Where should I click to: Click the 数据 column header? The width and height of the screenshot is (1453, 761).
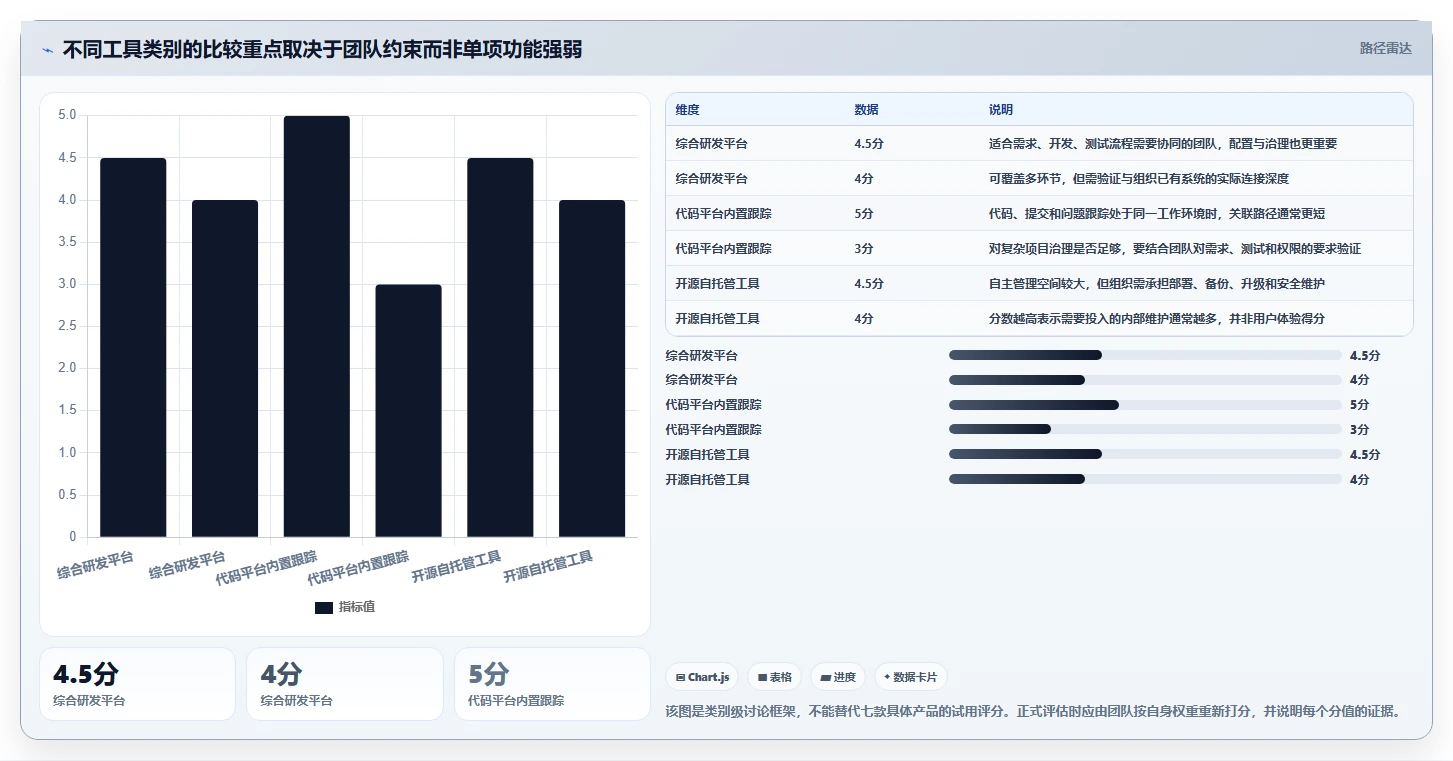[867, 109]
